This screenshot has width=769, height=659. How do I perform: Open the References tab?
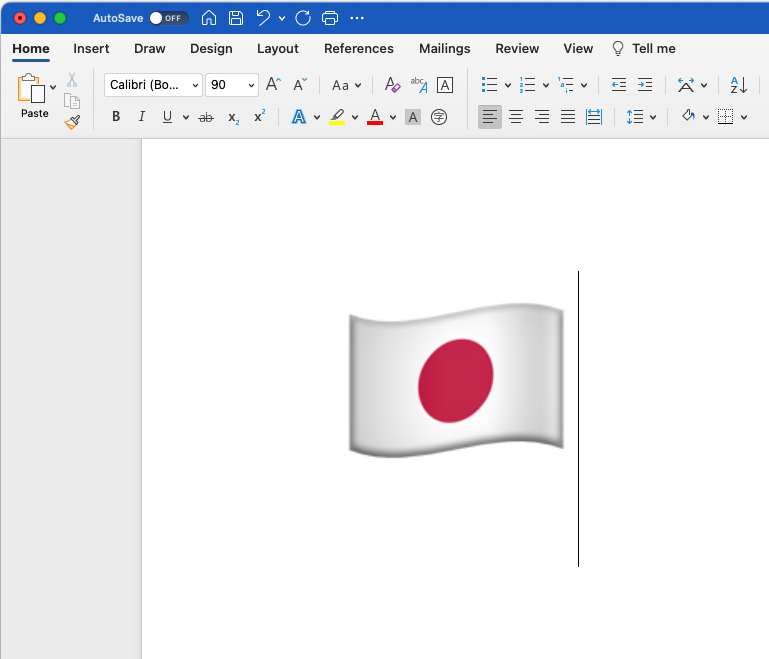[x=359, y=49]
